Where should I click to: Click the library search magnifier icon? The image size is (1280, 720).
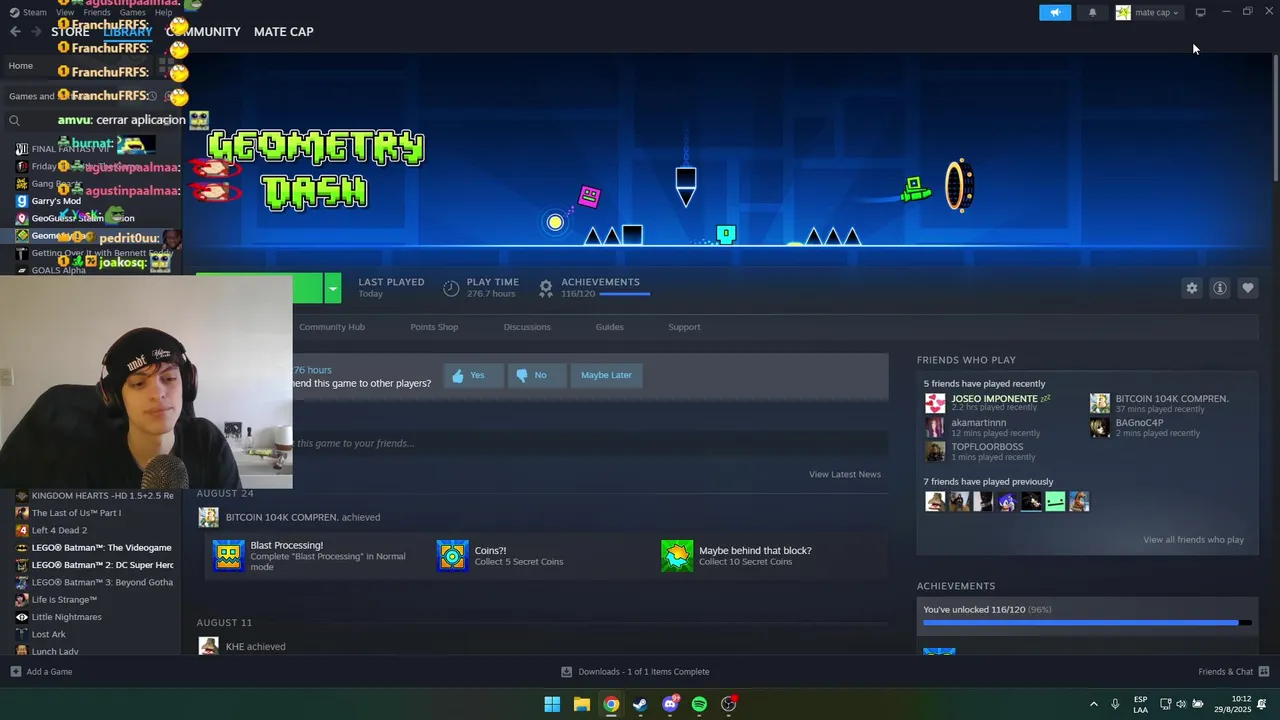click(14, 120)
